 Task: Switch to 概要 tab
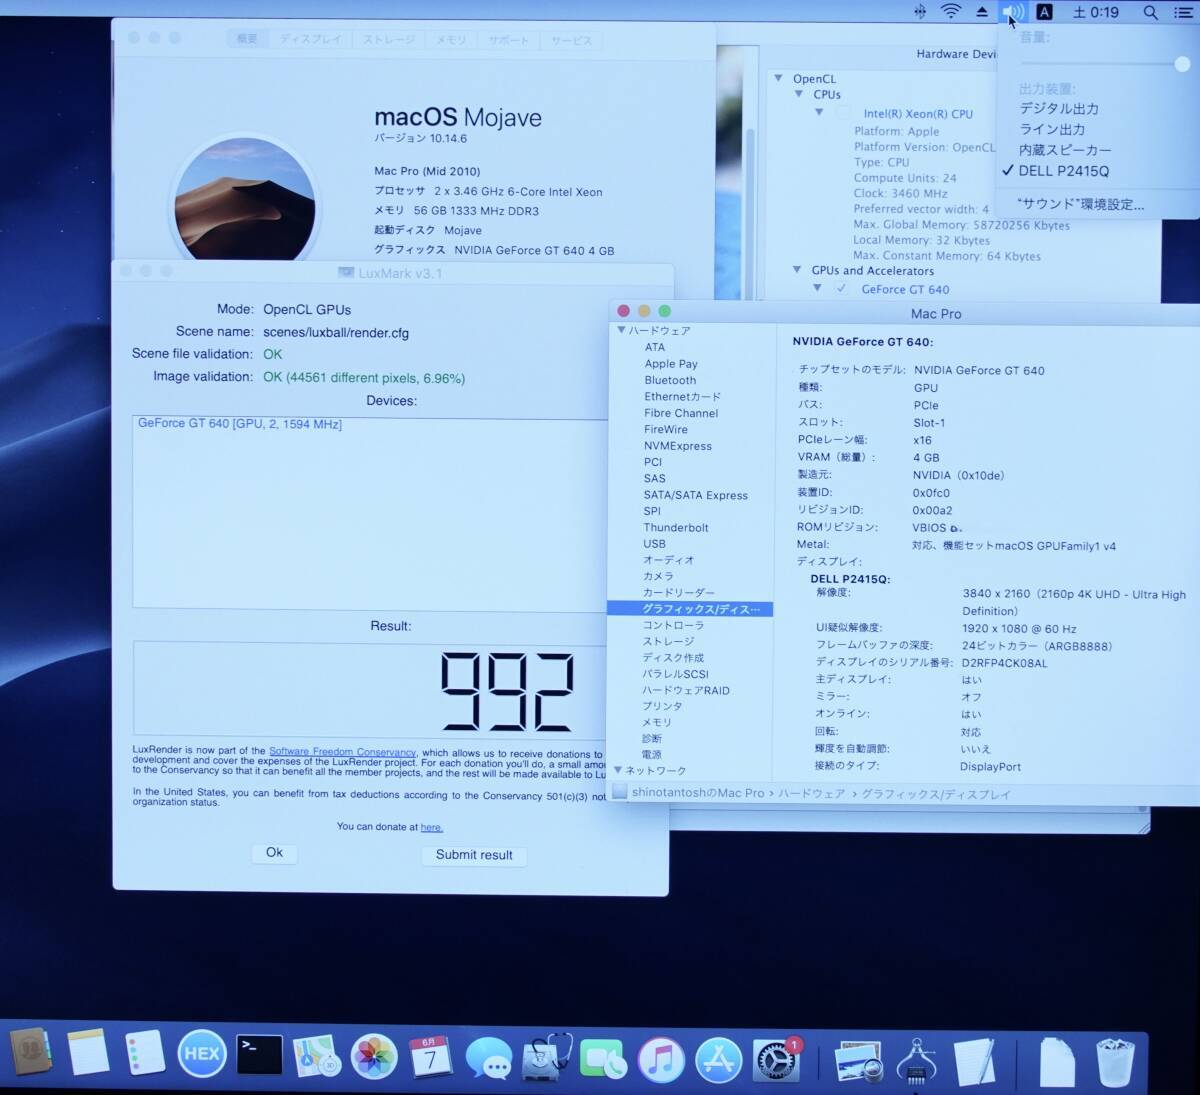[x=247, y=39]
